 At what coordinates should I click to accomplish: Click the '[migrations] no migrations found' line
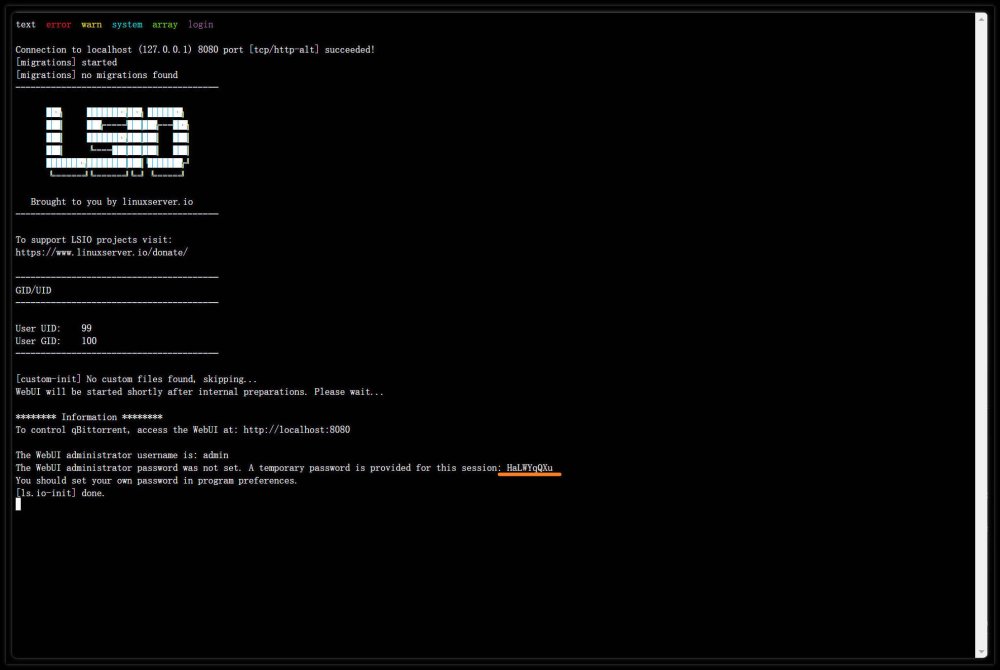tap(97, 75)
